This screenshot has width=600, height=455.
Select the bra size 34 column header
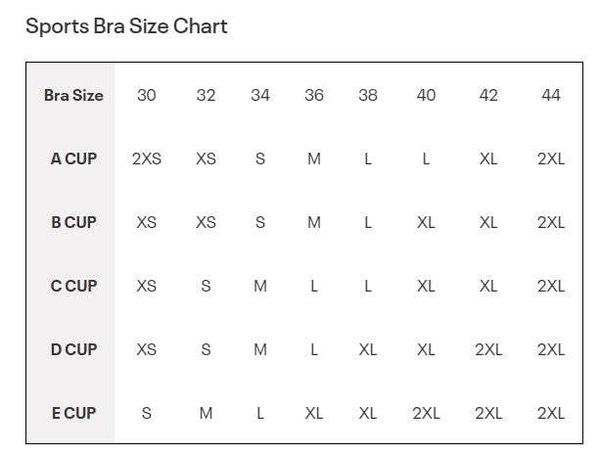[260, 95]
